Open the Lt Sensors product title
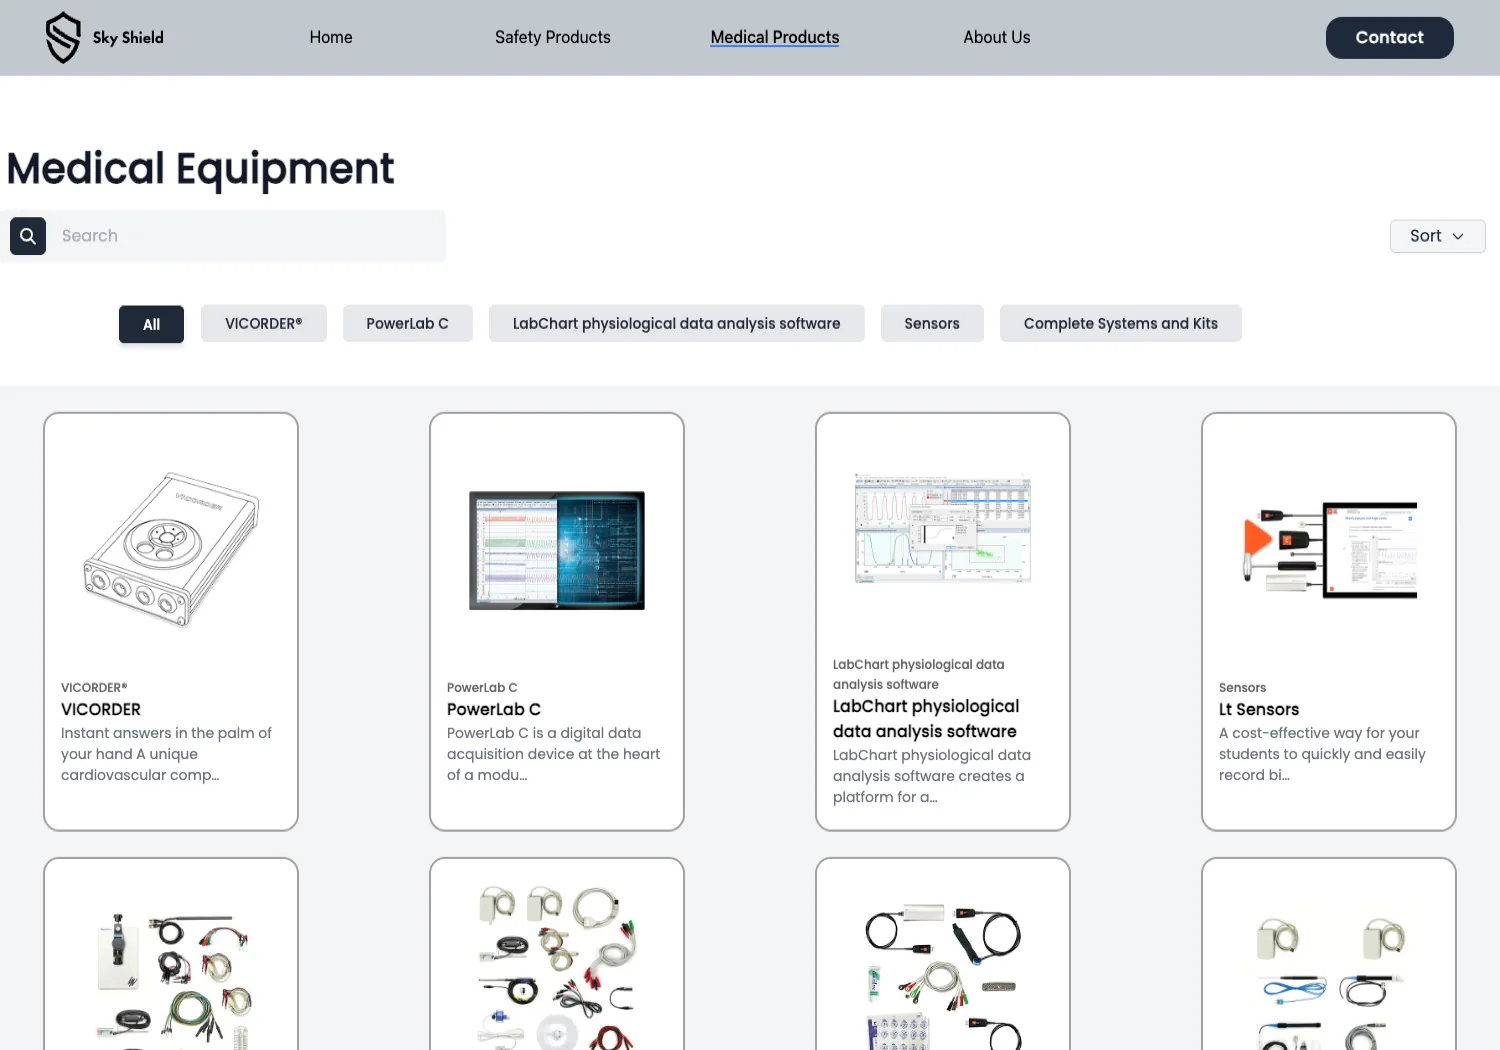This screenshot has width=1500, height=1050. tap(1259, 710)
